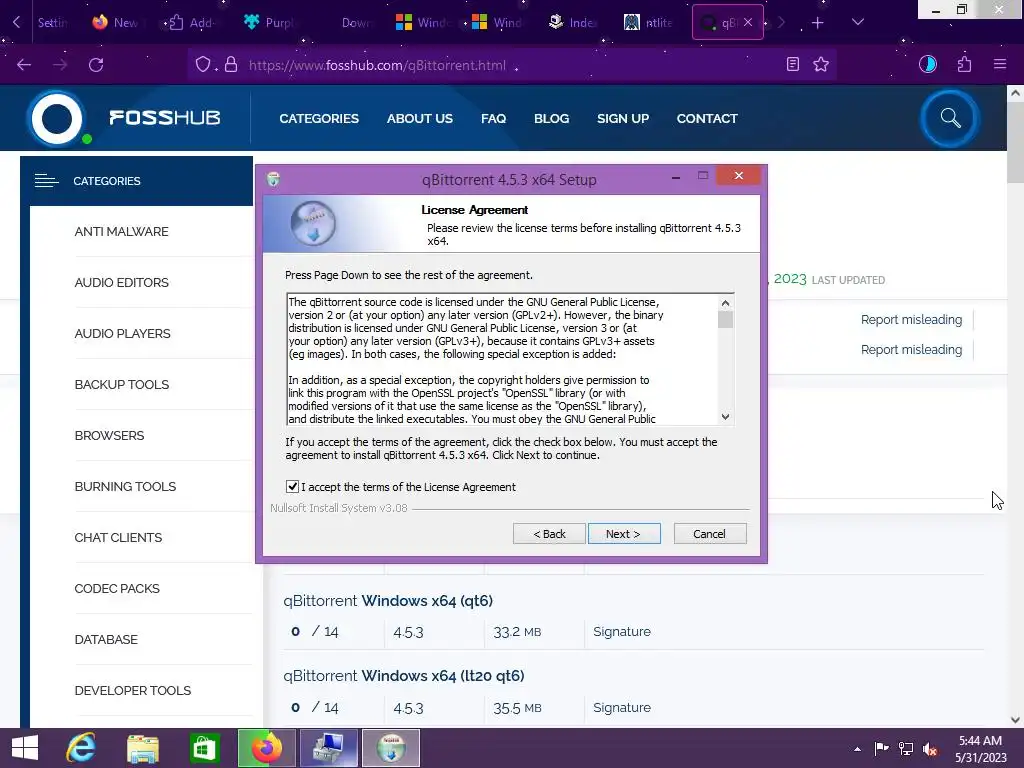Go to SIGN UP page

tap(622, 118)
